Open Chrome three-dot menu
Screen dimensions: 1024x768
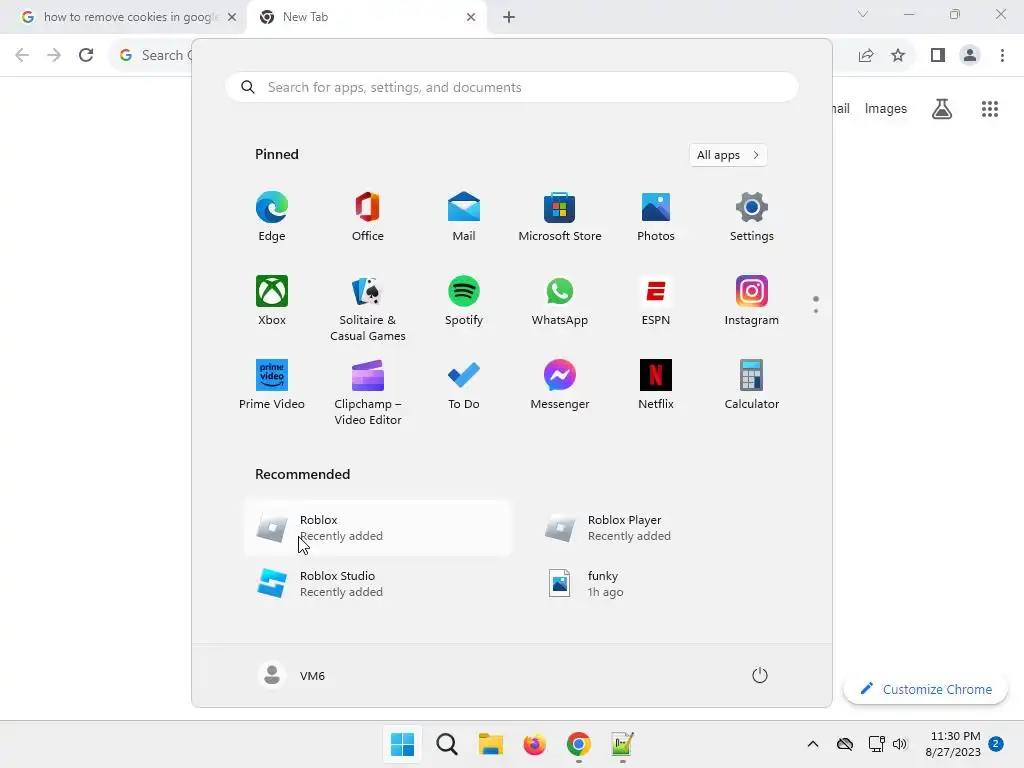point(1002,55)
